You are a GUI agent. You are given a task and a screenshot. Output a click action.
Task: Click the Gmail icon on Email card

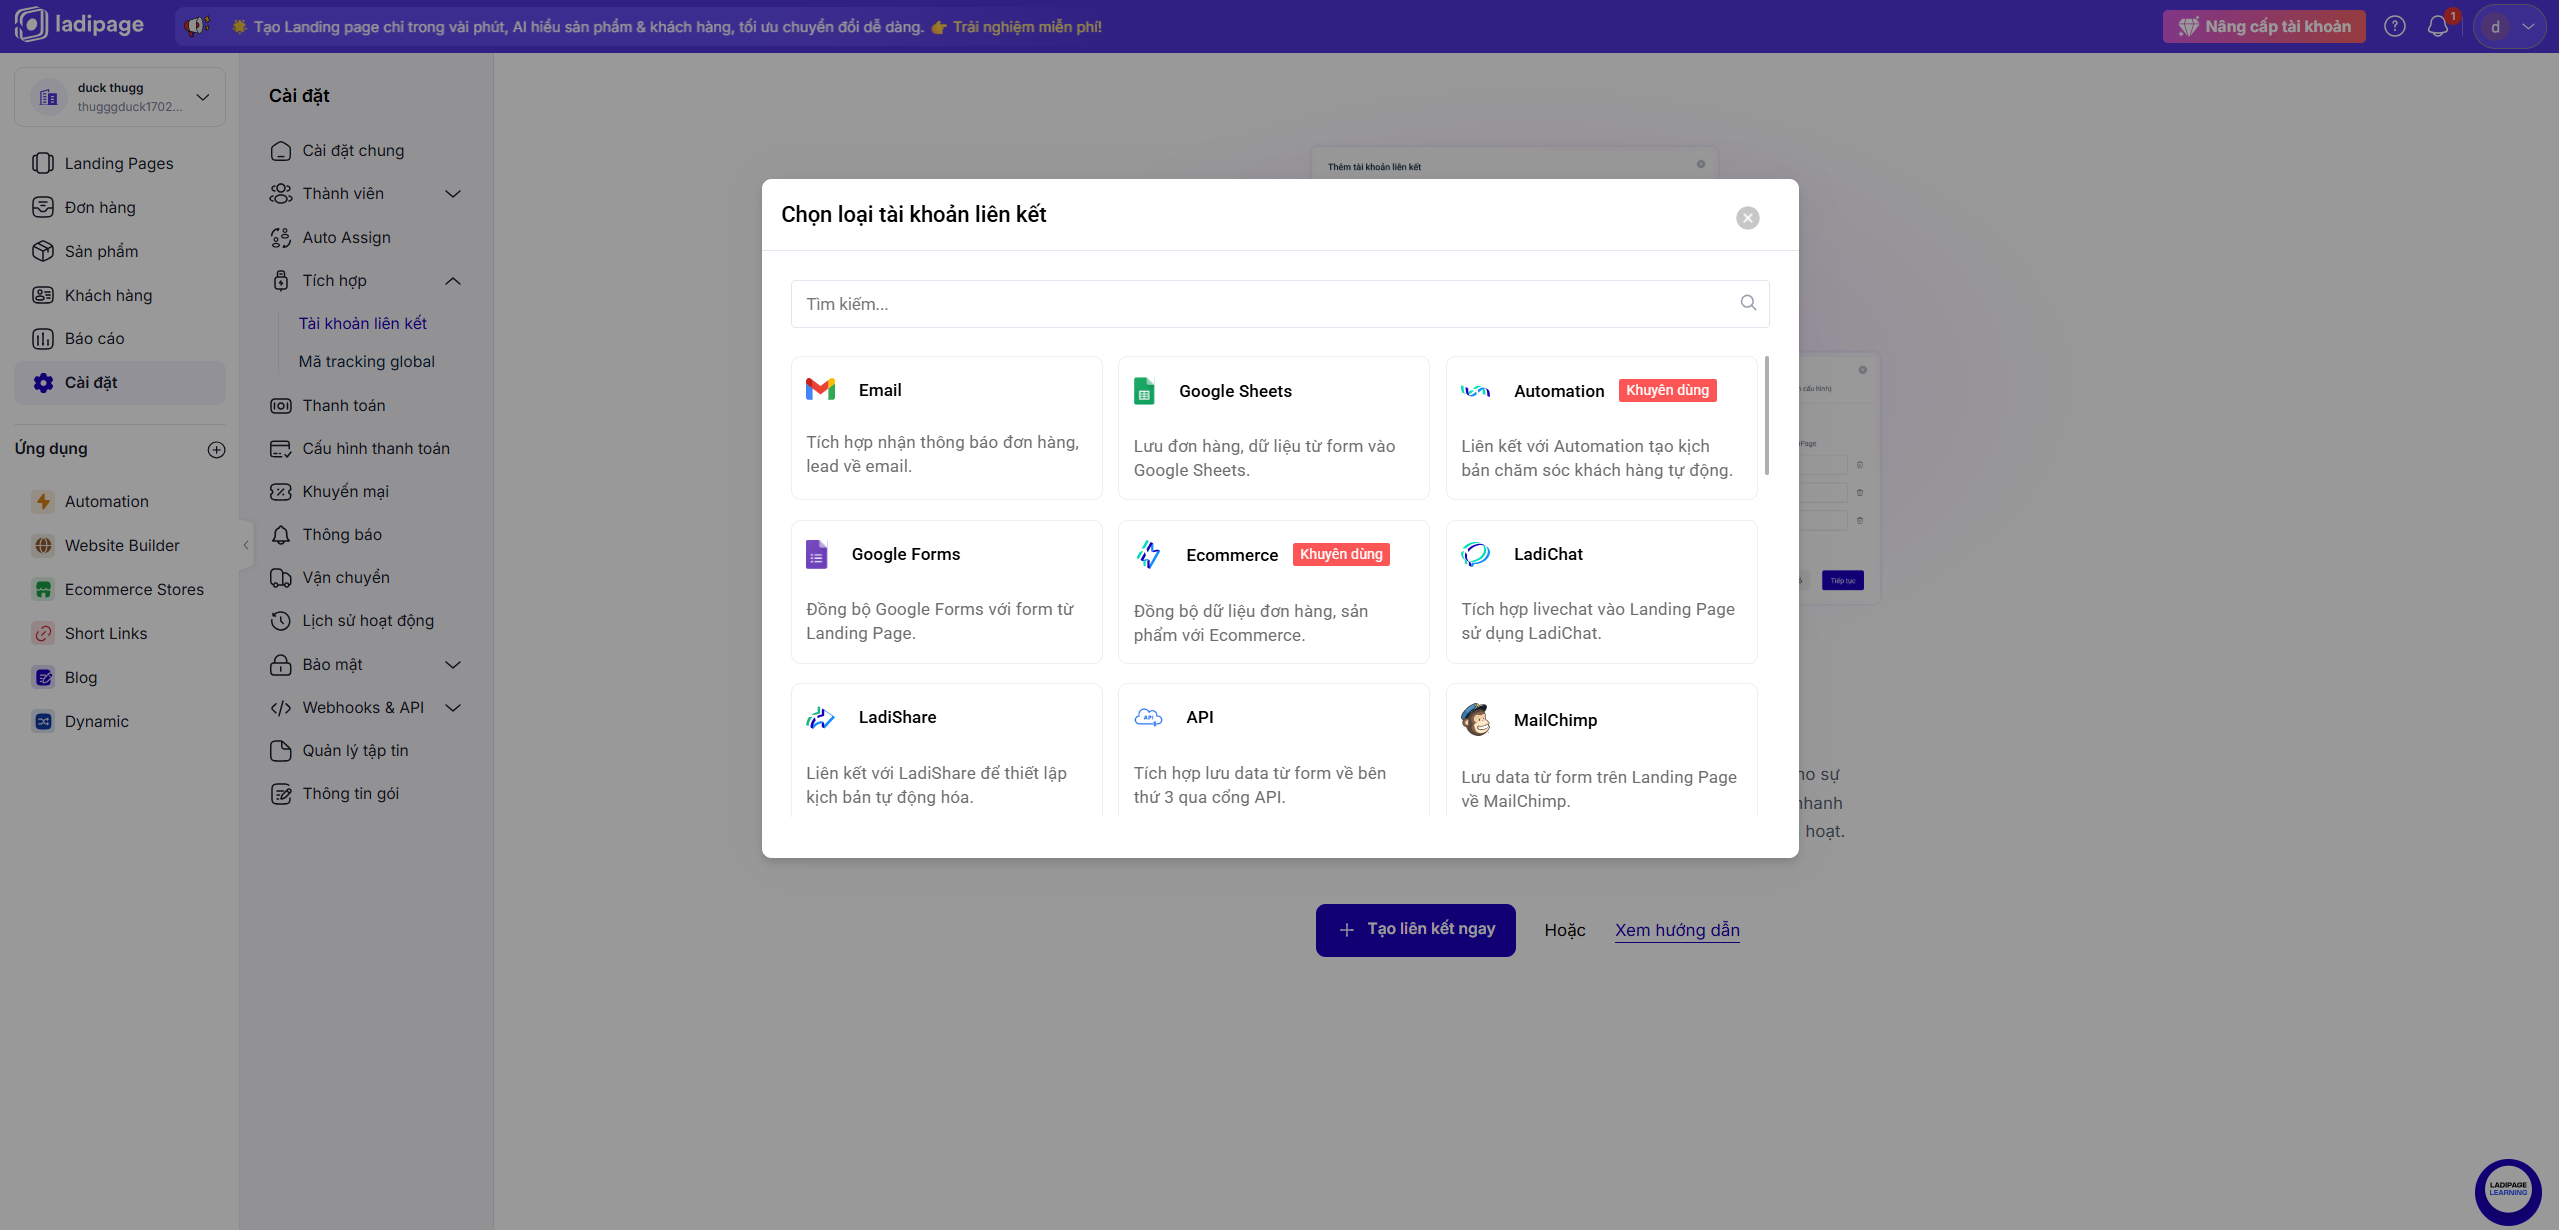pos(821,389)
